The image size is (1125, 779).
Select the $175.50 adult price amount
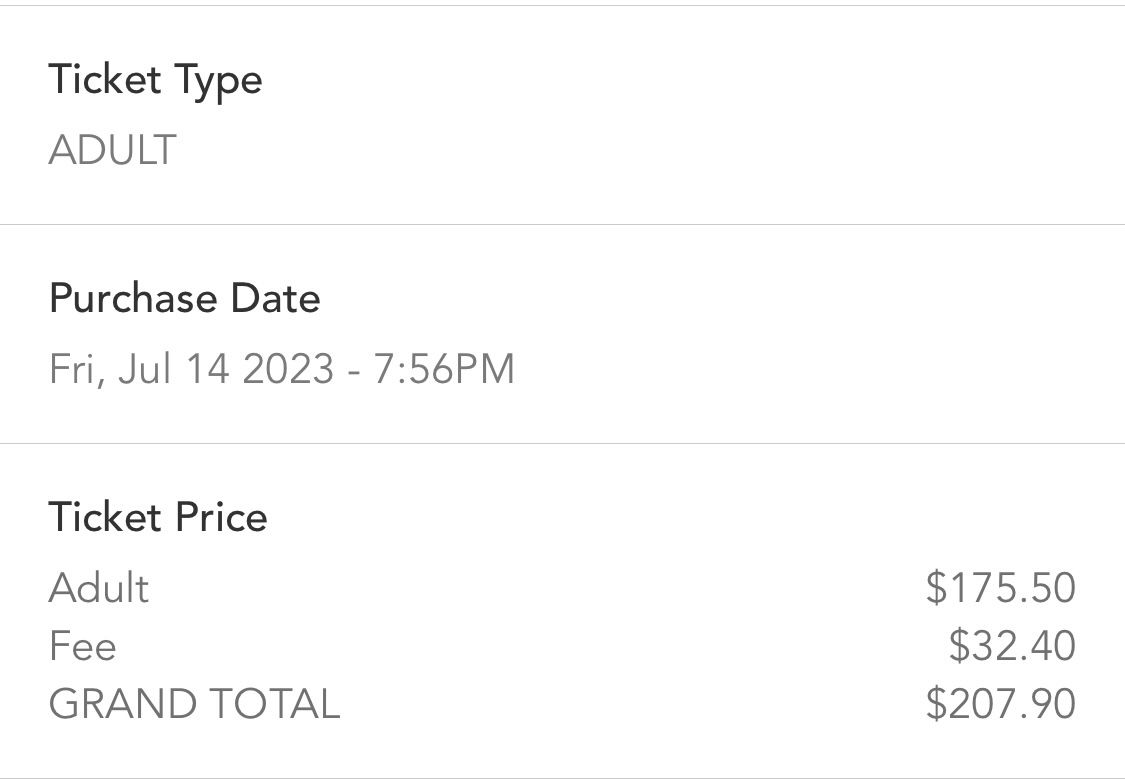click(x=1001, y=587)
